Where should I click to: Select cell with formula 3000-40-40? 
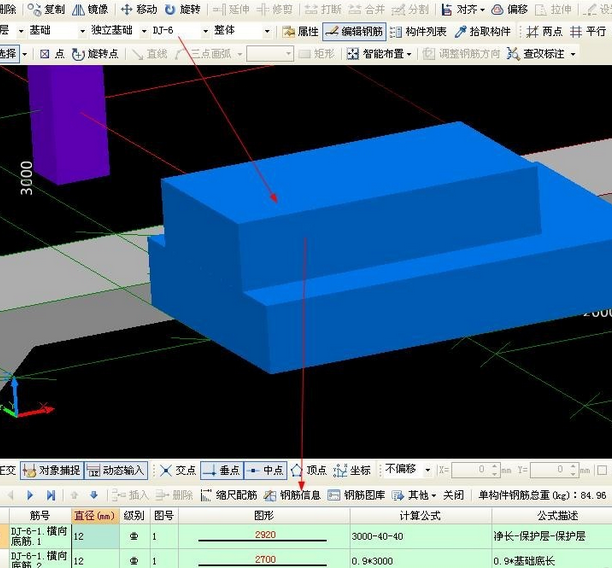pos(421,536)
